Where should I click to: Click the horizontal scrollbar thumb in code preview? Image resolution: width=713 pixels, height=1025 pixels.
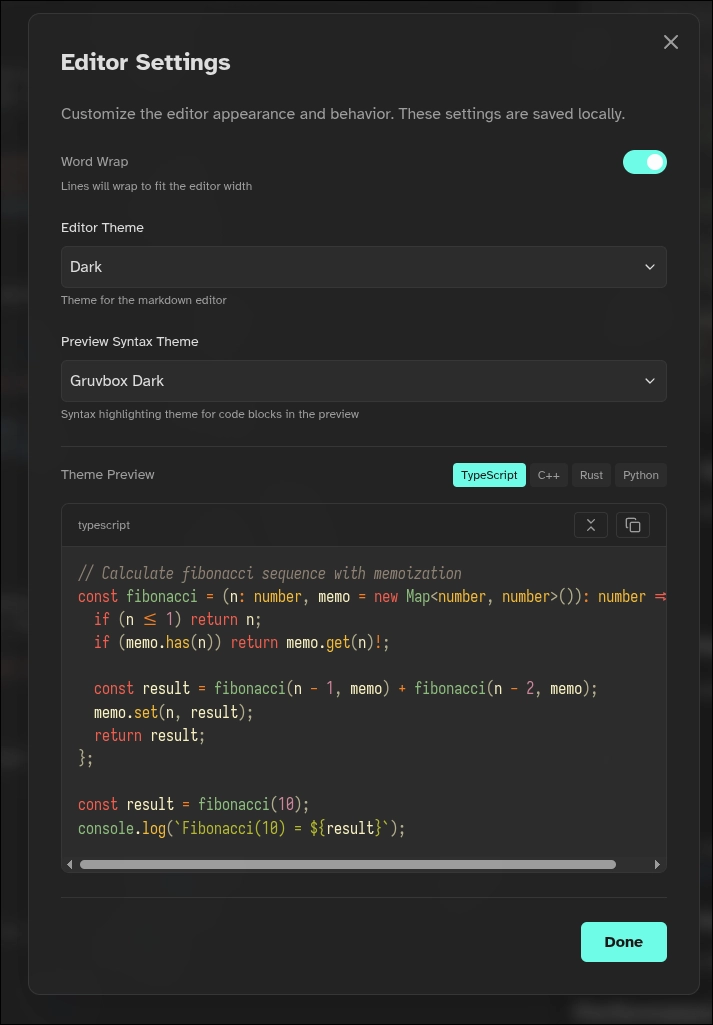347,864
